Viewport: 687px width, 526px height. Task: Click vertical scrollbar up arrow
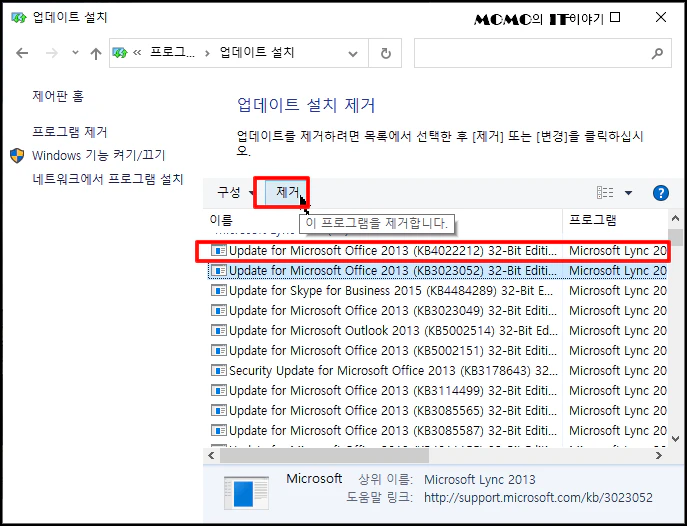pyautogui.click(x=675, y=218)
